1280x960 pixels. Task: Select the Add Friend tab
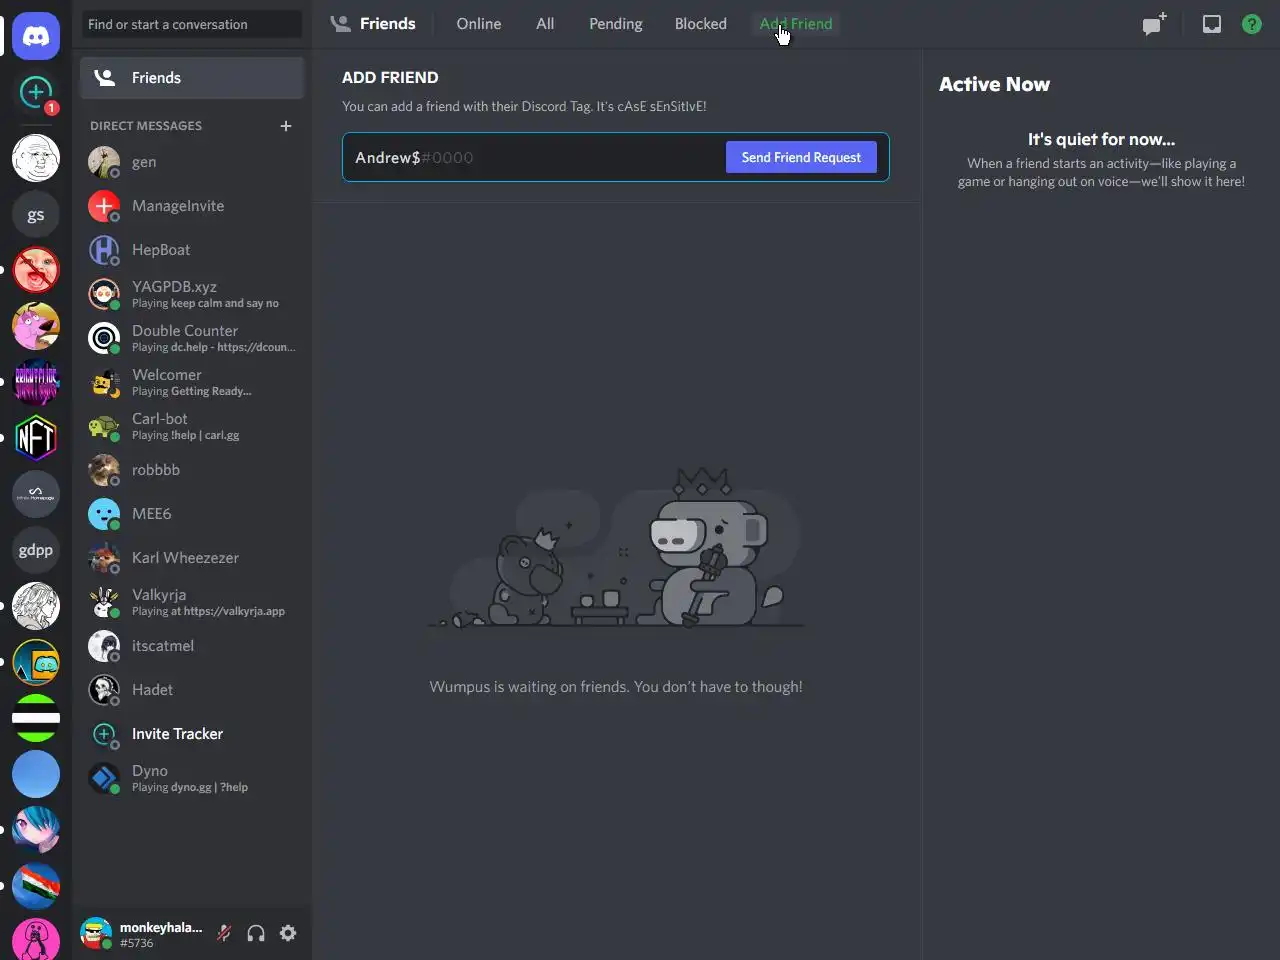[x=796, y=24]
